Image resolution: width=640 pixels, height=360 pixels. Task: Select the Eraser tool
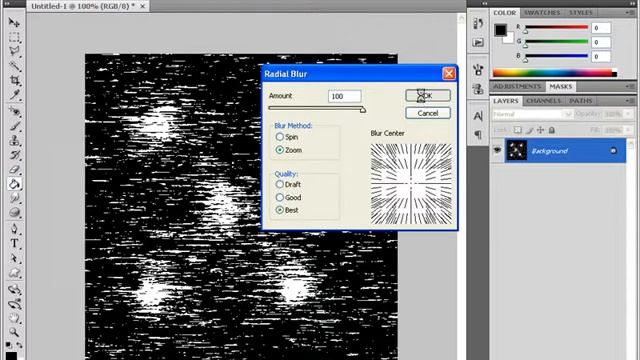14,169
